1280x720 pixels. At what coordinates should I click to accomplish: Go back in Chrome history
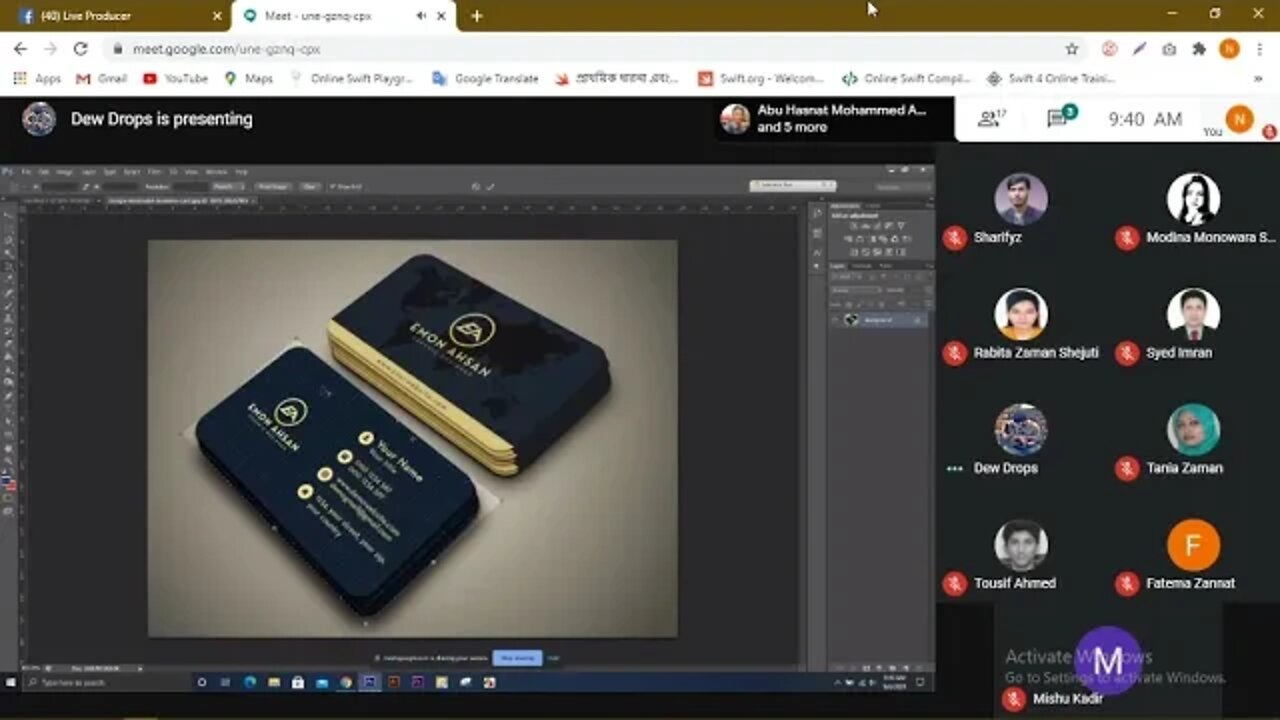coord(20,48)
